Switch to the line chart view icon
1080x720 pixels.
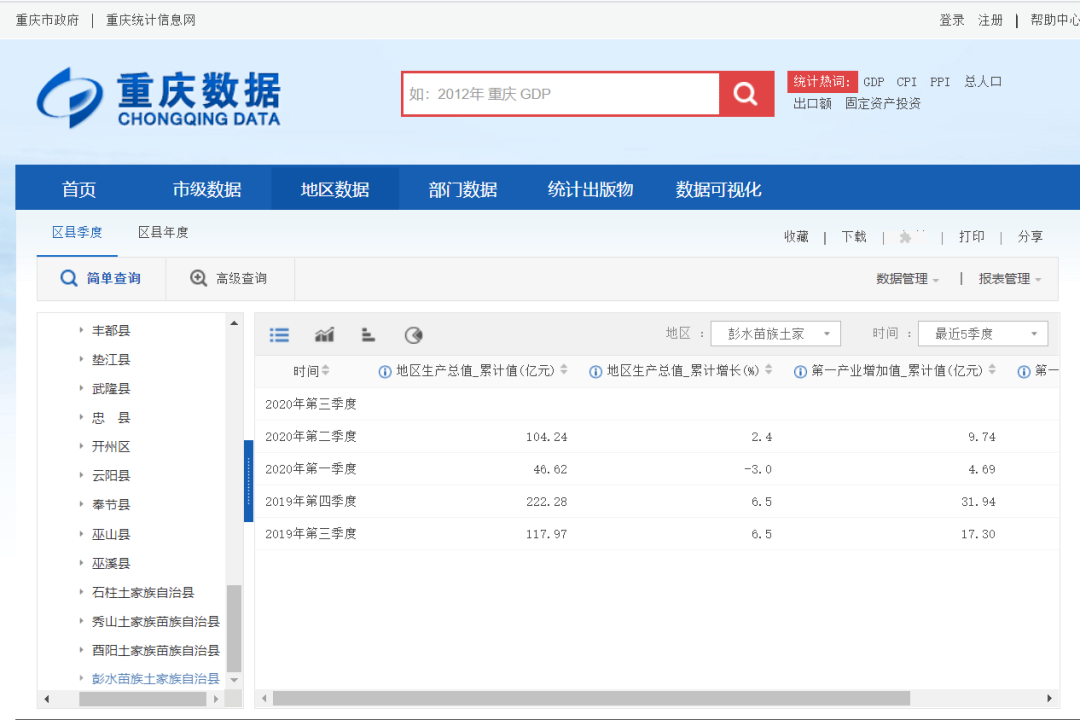[x=324, y=335]
